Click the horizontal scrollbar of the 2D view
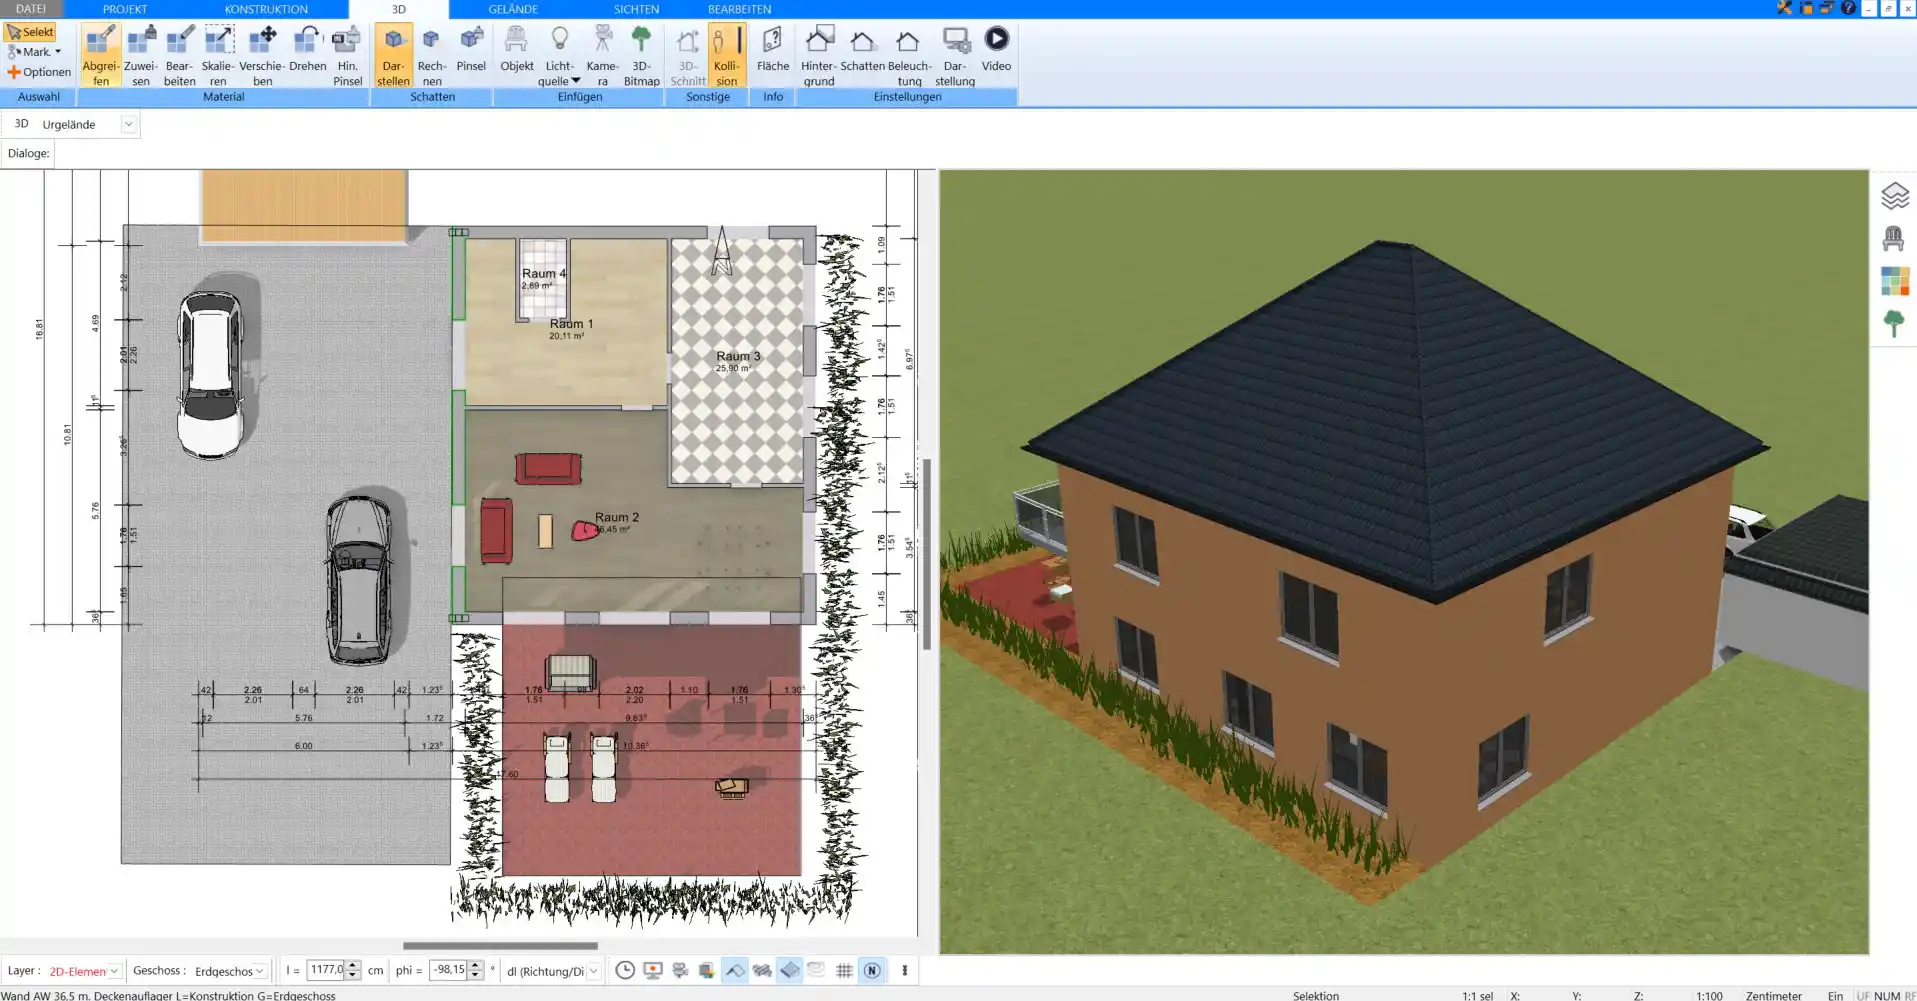This screenshot has width=1917, height=1001. (x=500, y=945)
